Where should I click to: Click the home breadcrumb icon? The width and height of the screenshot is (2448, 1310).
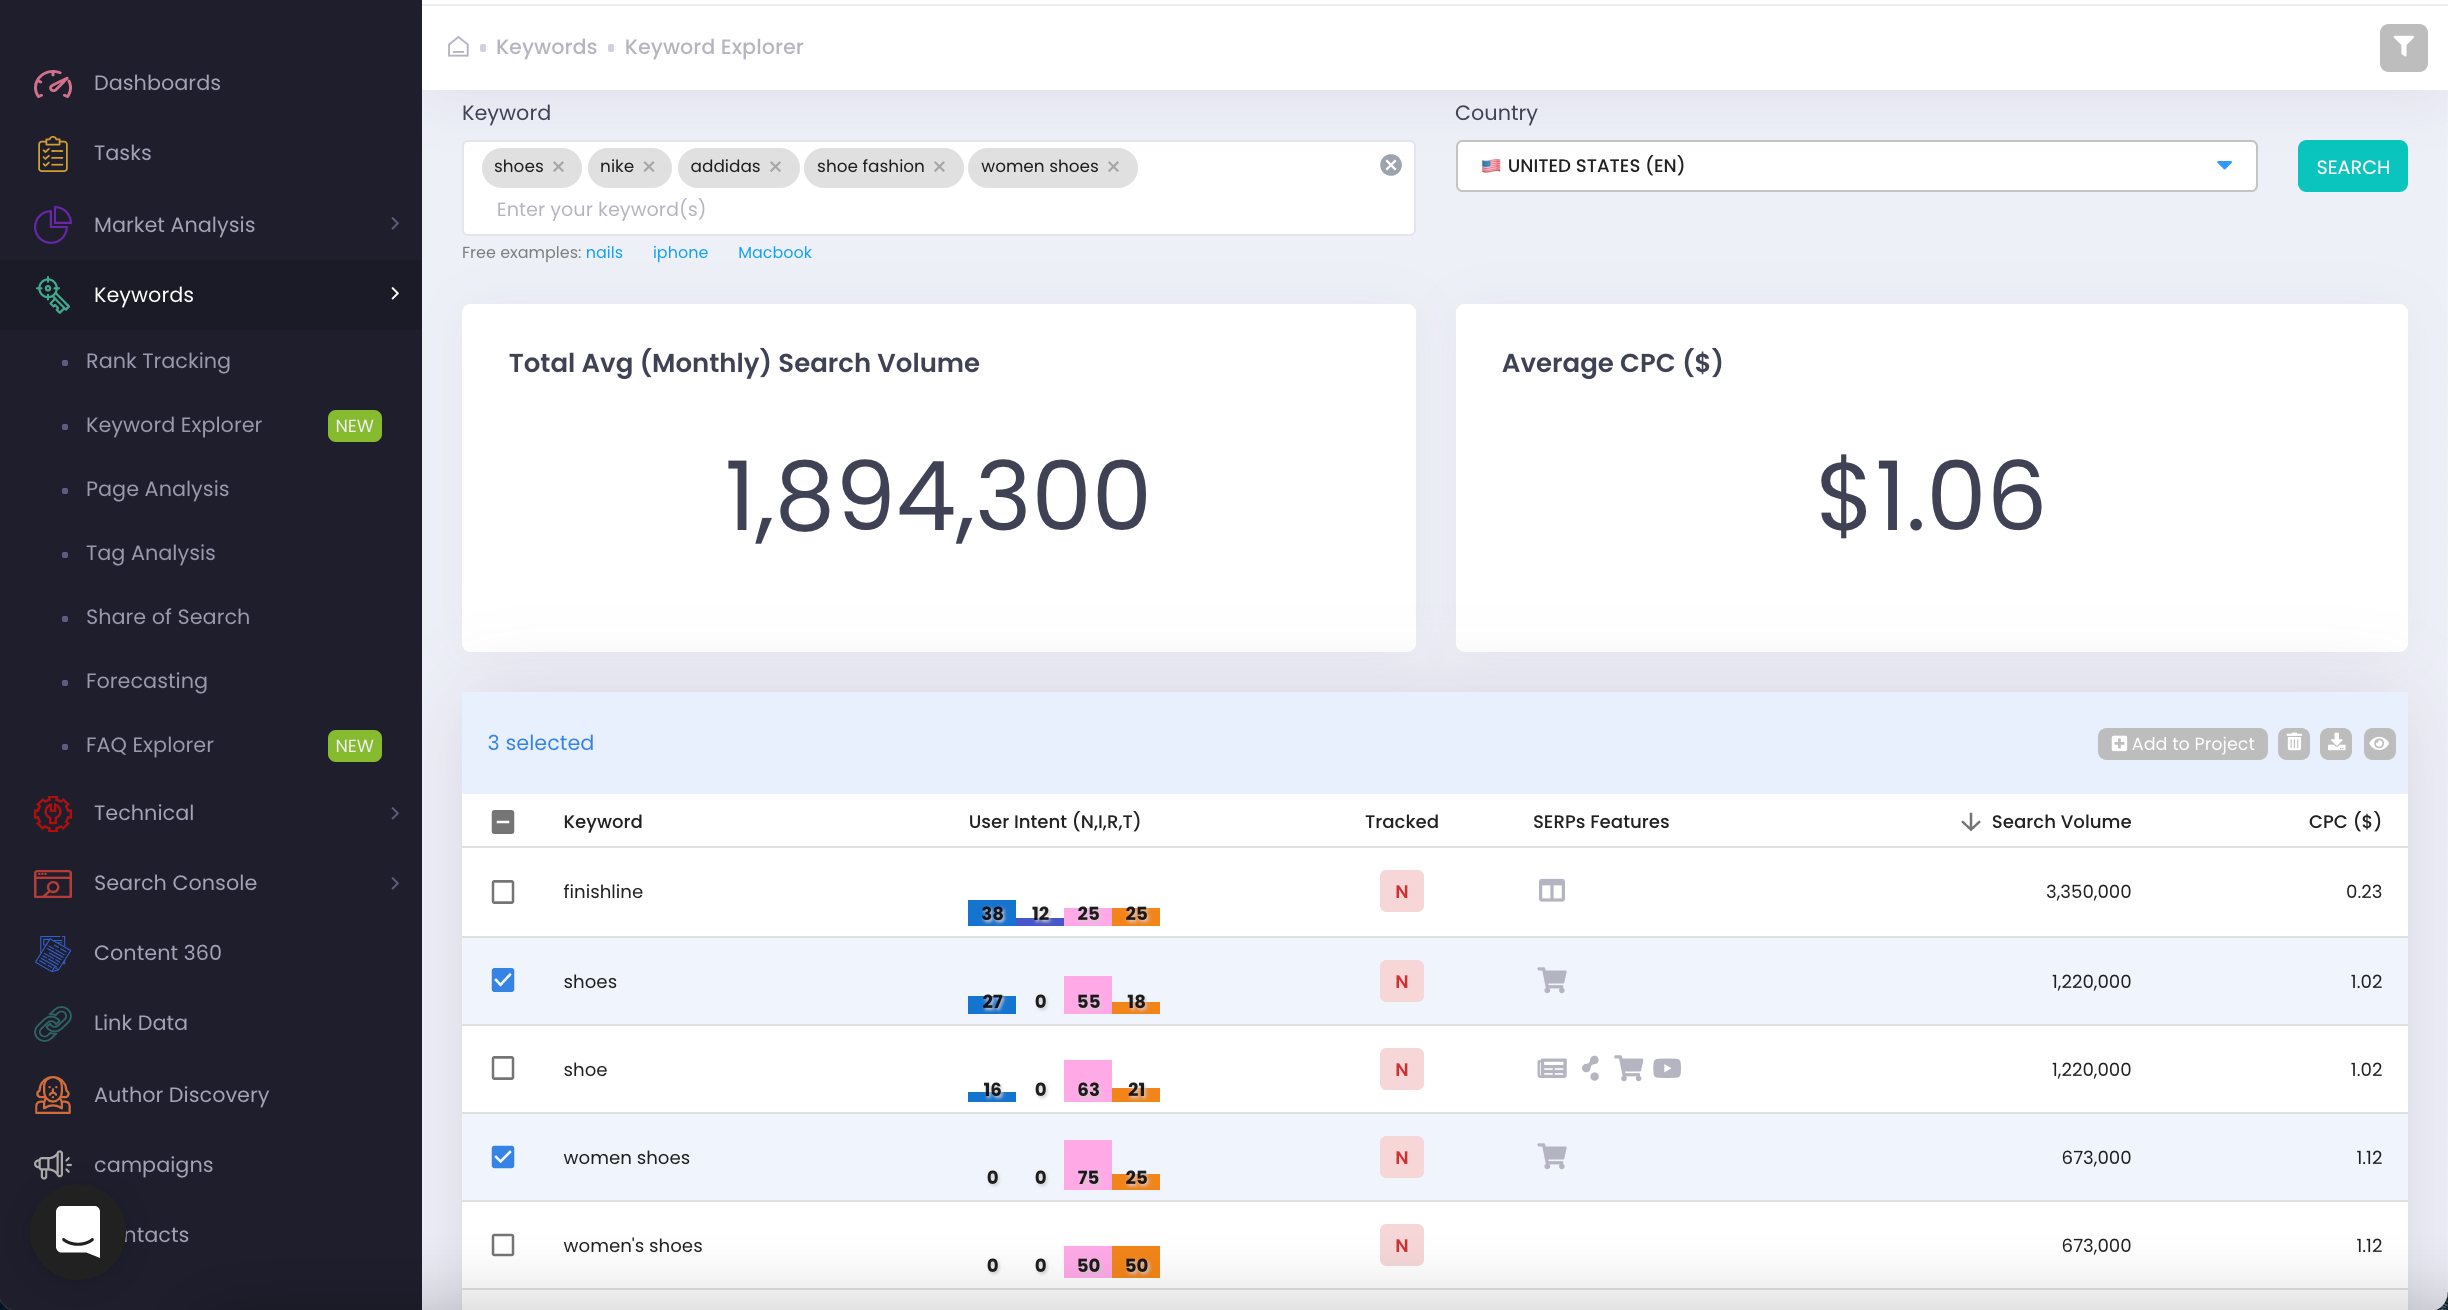pos(458,47)
